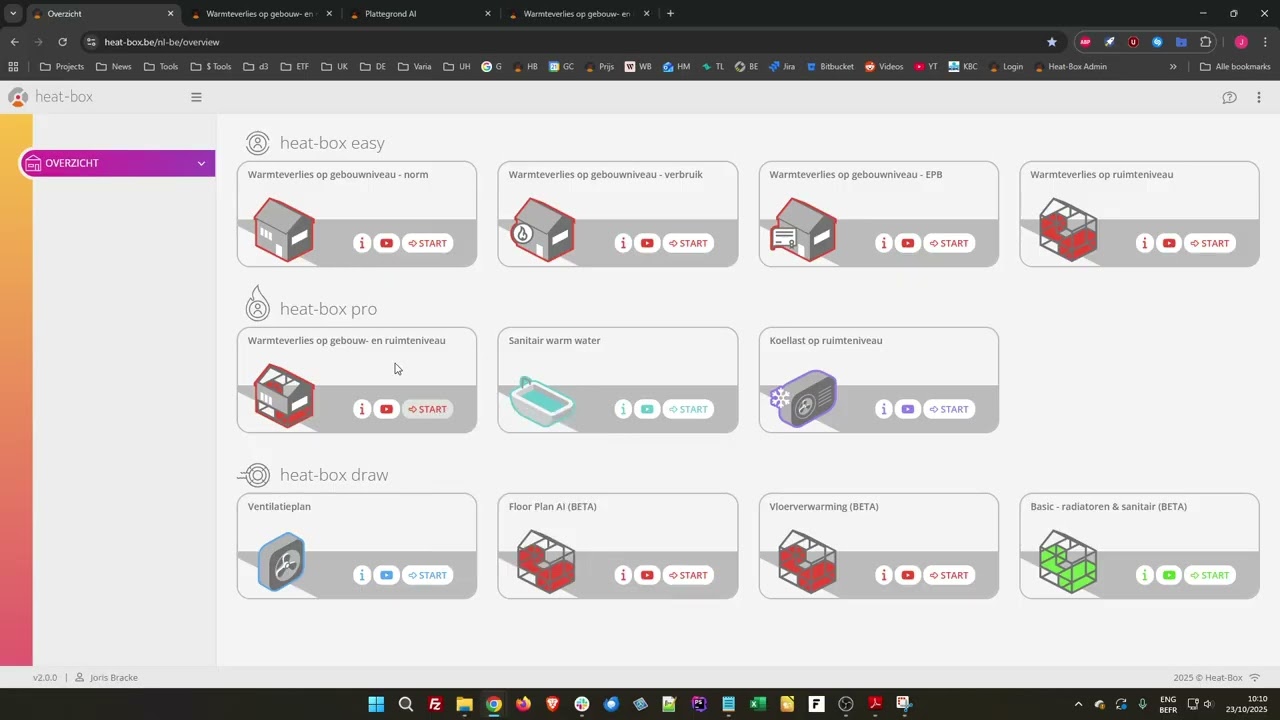Image resolution: width=1280 pixels, height=720 pixels.
Task: Toggle the hamburger sidebar menu
Action: (196, 97)
